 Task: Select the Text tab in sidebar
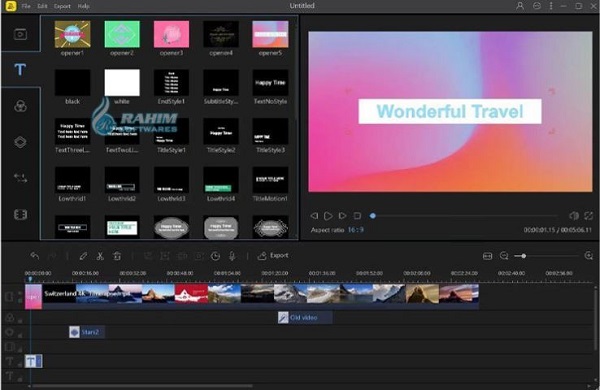click(20, 70)
